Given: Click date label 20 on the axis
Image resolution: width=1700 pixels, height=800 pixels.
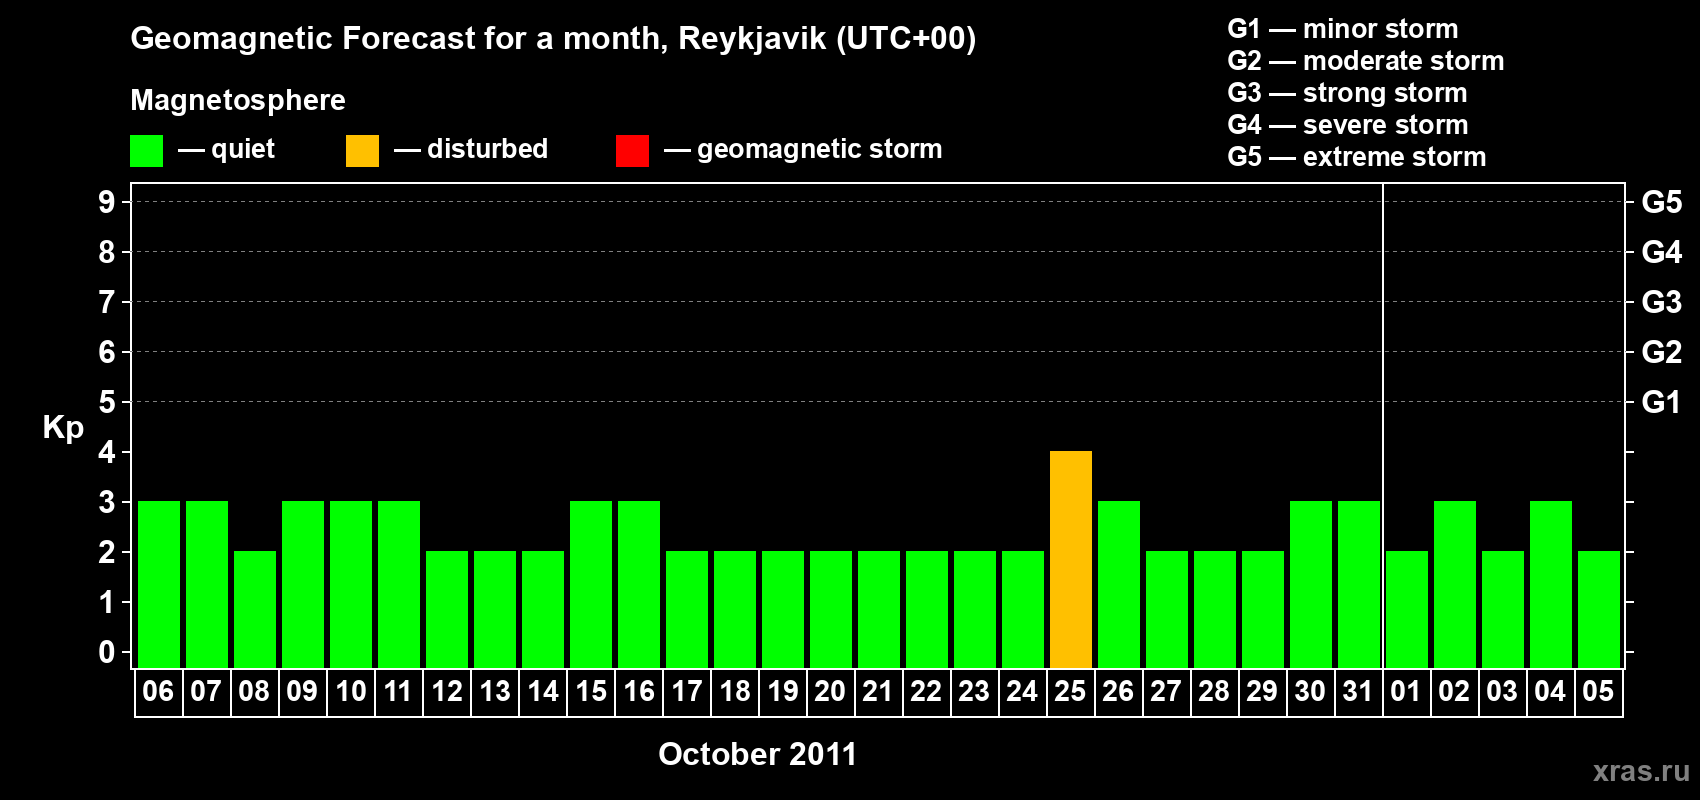Looking at the screenshot, I should point(830,691).
